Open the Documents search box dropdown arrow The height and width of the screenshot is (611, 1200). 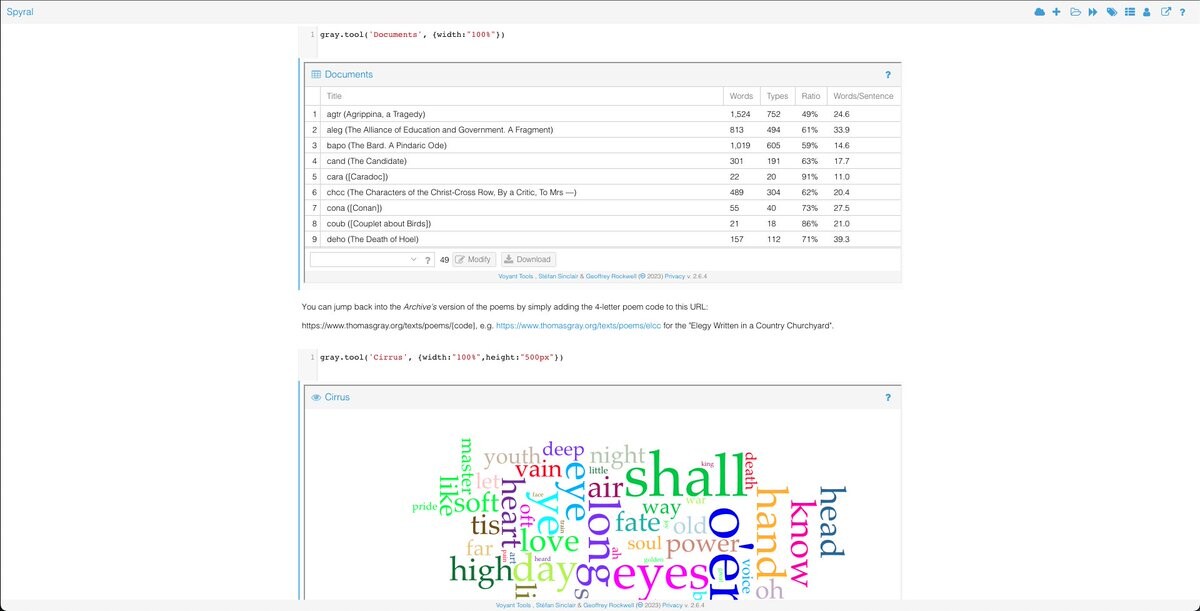[413, 259]
